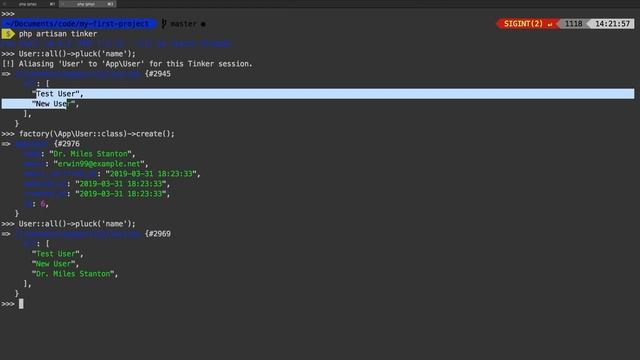Click the 1118 history number in prompt
The image size is (640, 360).
[x=573, y=24]
